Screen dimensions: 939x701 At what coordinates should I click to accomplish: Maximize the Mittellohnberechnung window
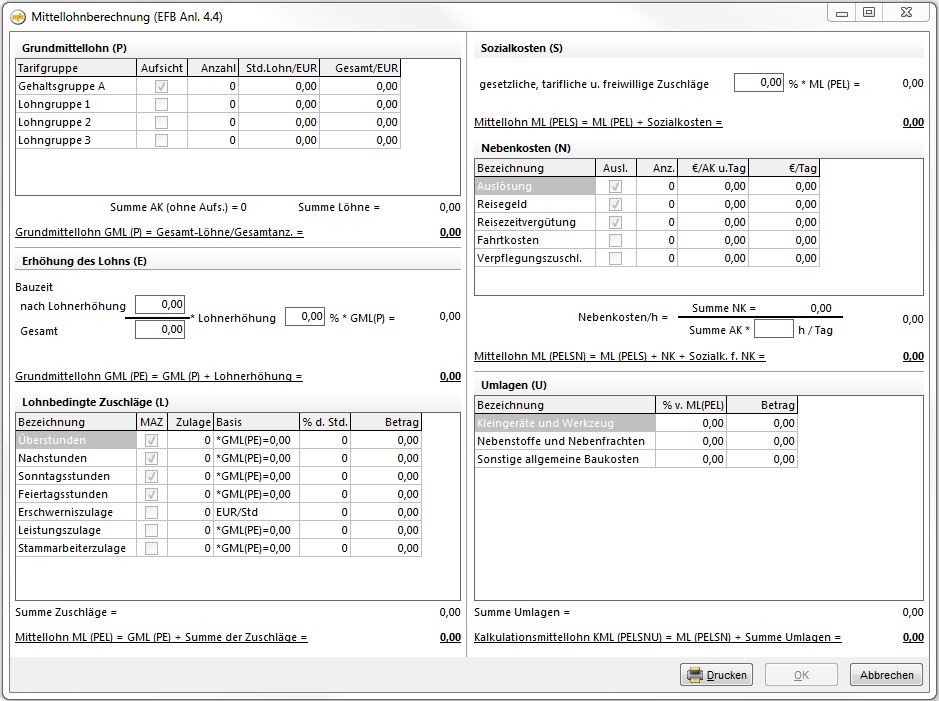click(868, 12)
